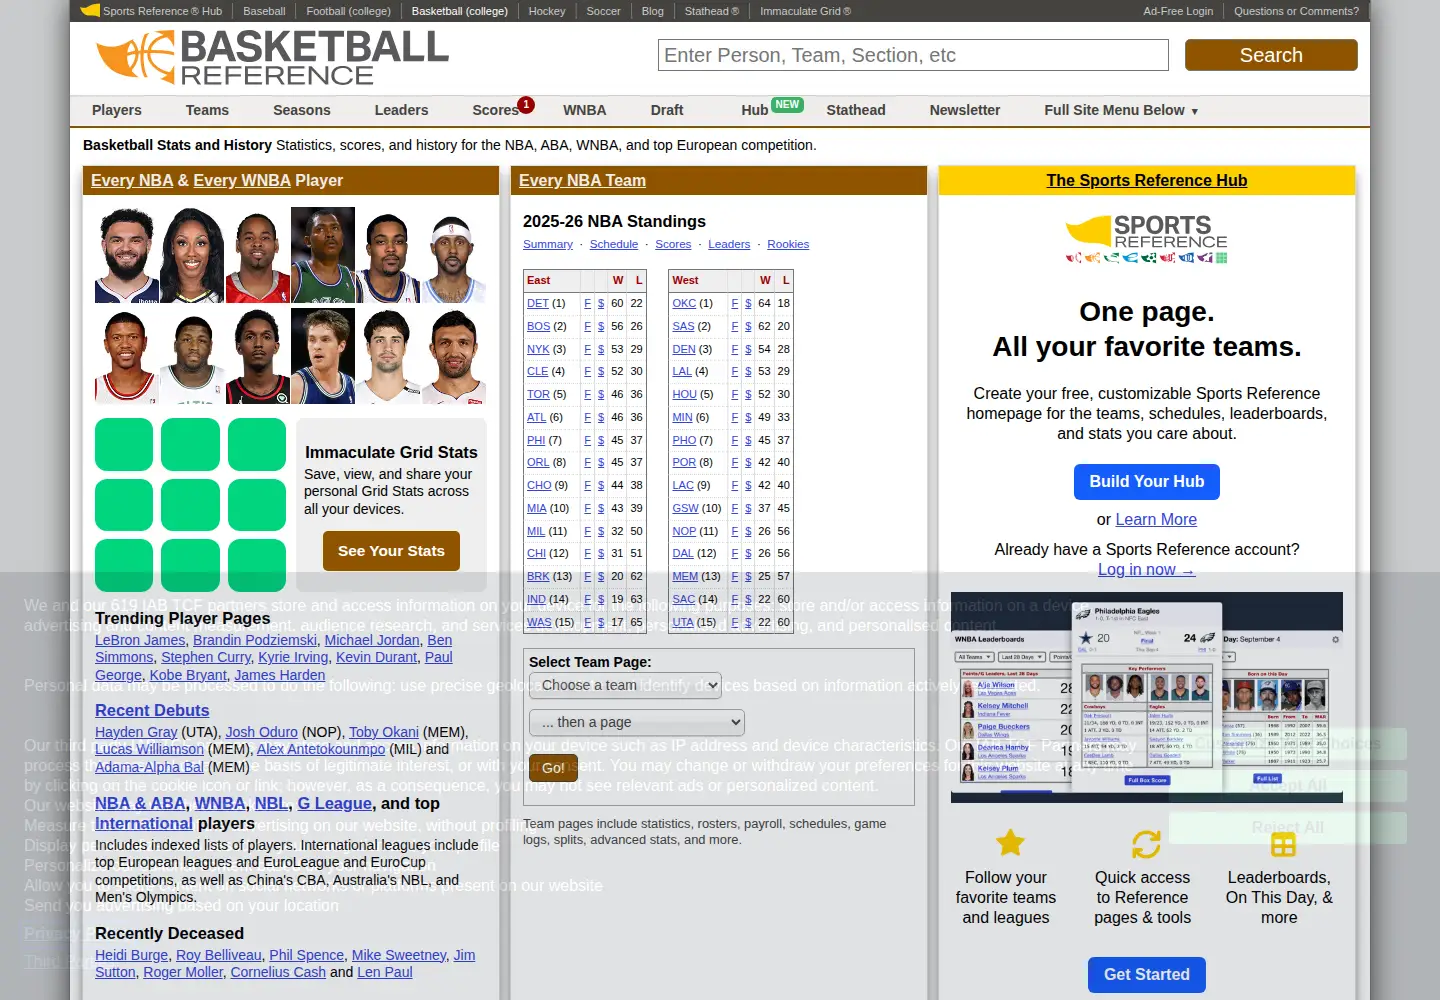Click the first player headshot in top row
This screenshot has width=1440, height=1000.
click(127, 255)
